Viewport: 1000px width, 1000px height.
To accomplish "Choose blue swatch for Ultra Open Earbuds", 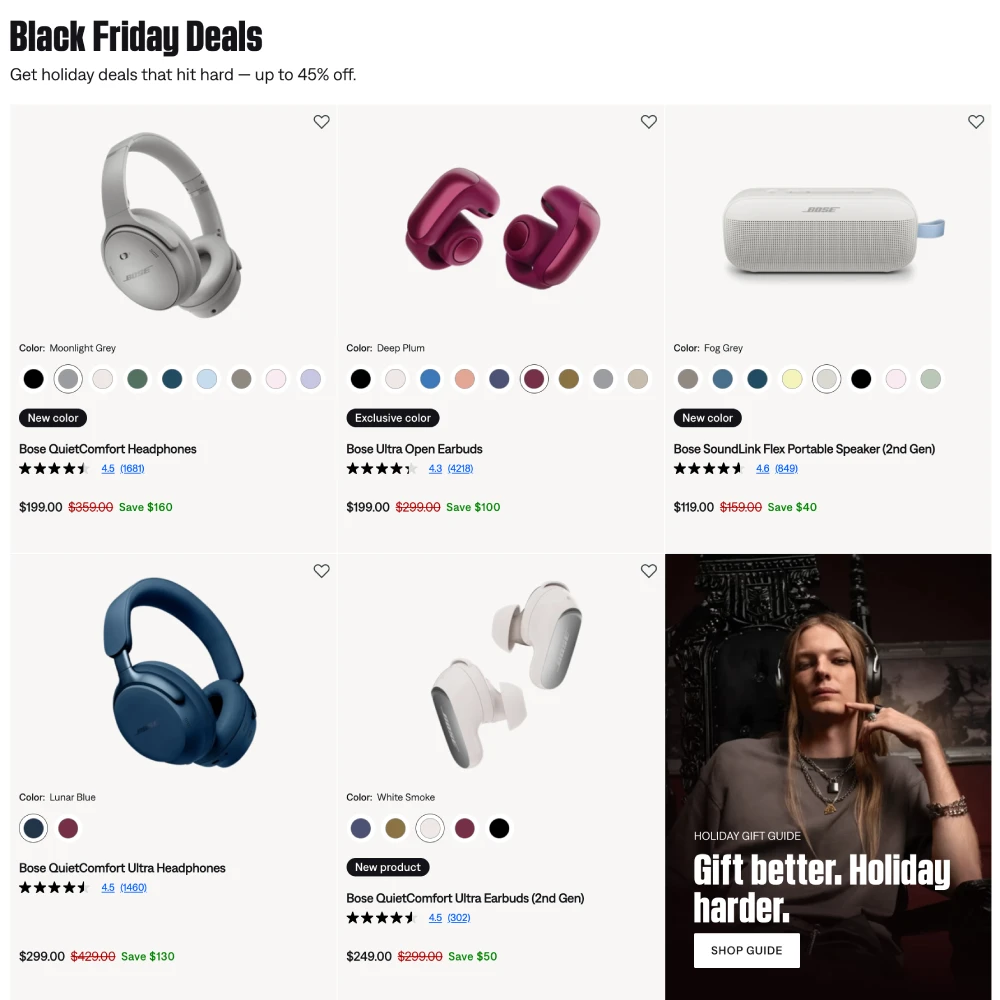I will 430,379.
